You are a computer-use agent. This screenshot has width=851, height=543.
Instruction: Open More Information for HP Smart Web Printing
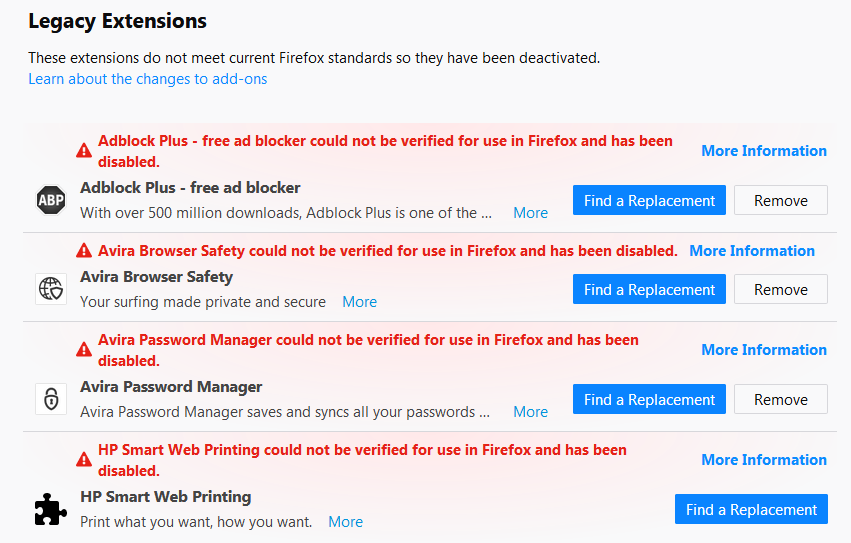coord(764,460)
